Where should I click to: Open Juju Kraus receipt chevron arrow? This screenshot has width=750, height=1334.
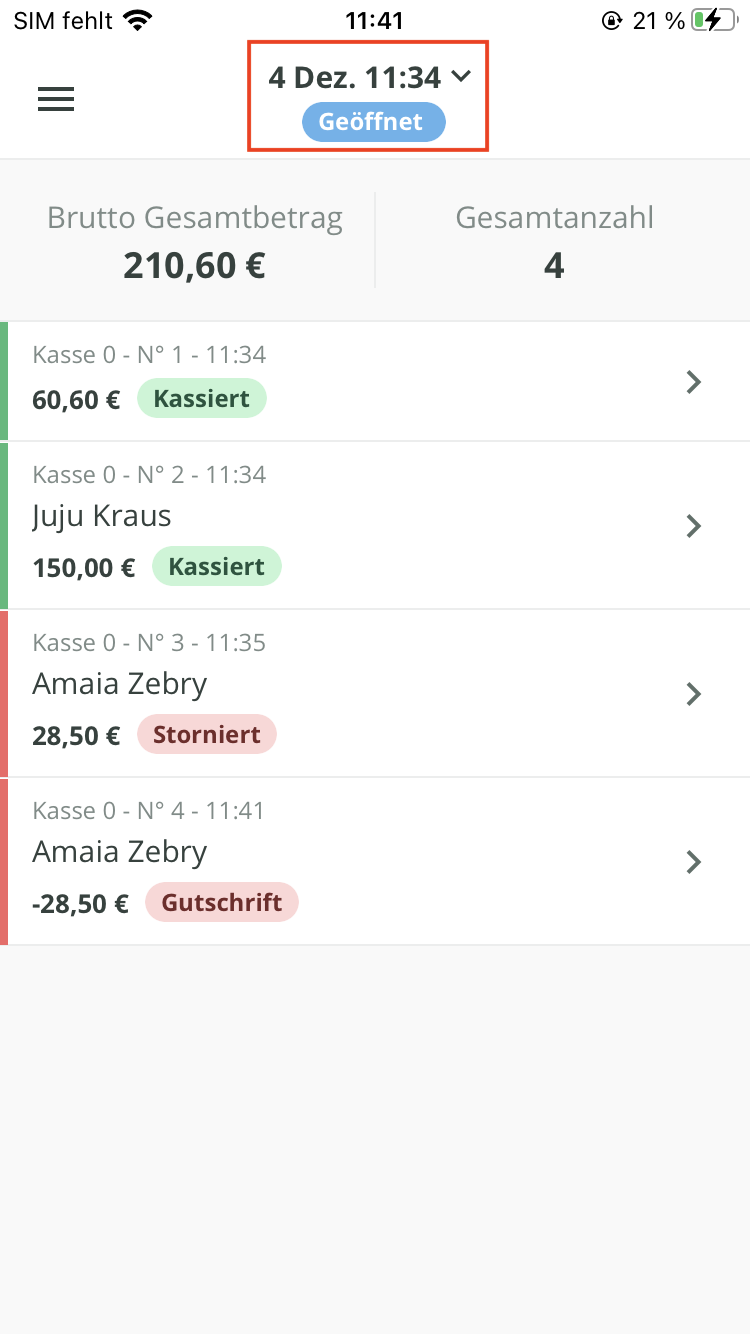point(694,526)
